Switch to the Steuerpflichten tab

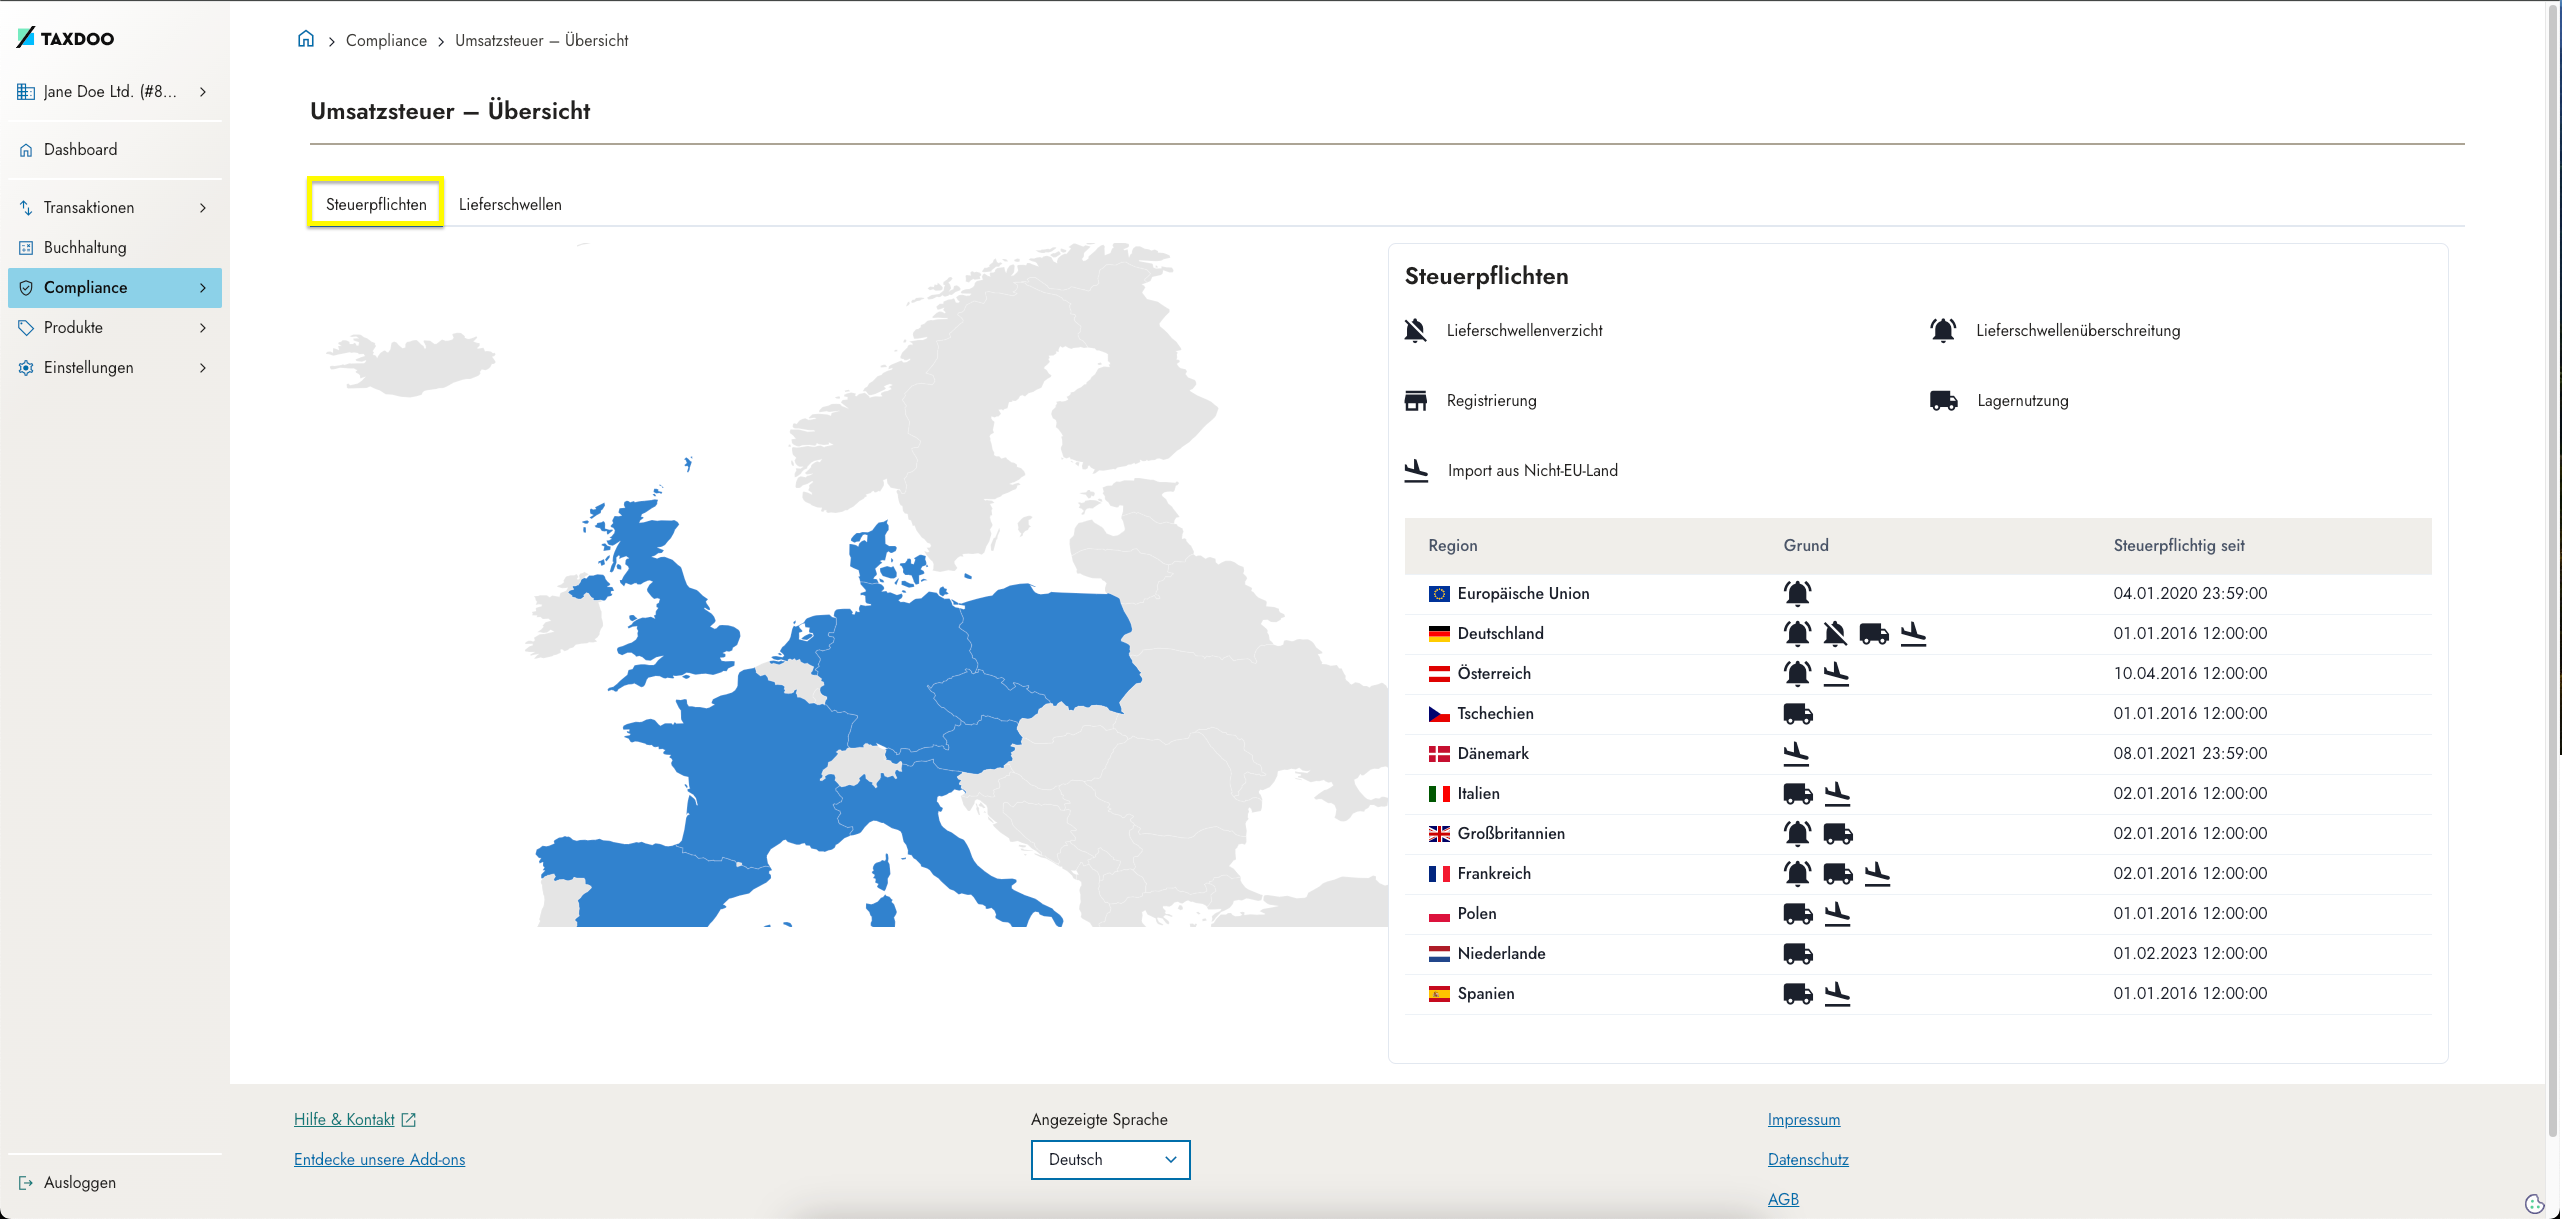[x=376, y=204]
